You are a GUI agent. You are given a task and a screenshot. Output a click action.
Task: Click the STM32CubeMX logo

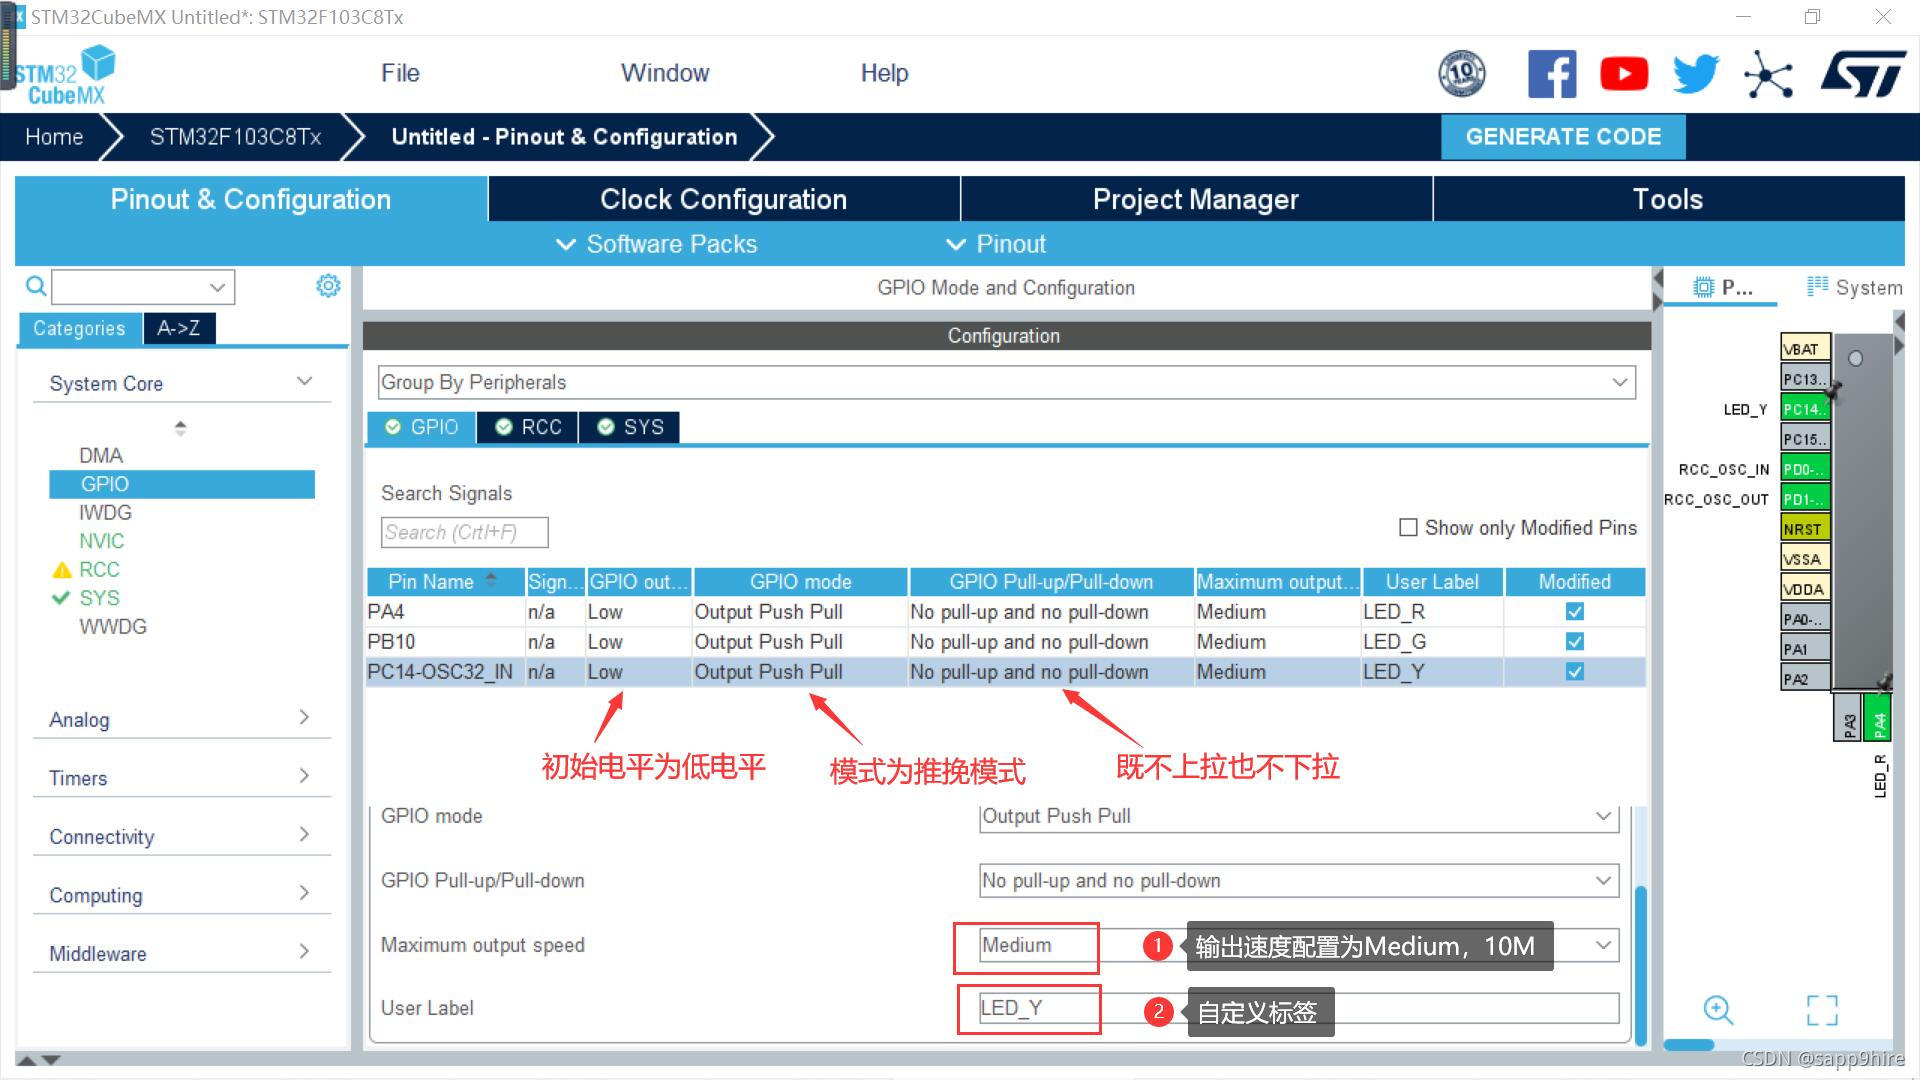(x=66, y=75)
